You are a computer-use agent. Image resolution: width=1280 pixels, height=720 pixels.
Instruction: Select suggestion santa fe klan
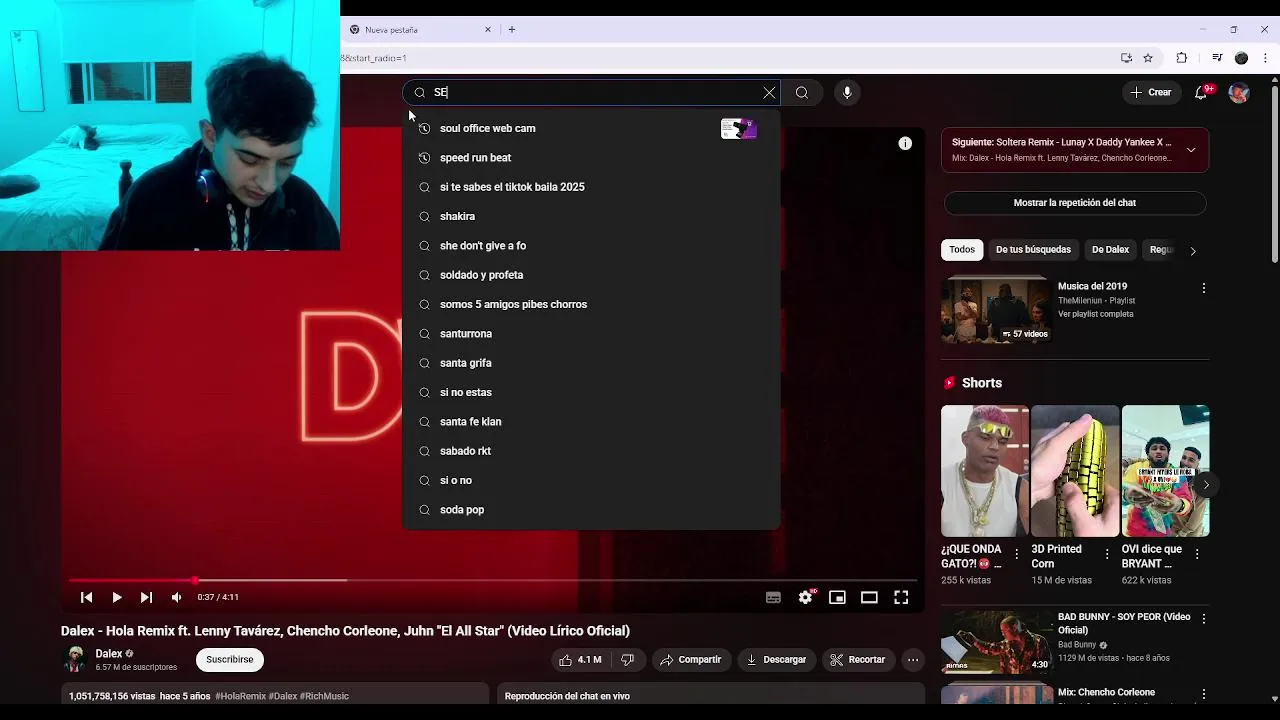(x=591, y=422)
